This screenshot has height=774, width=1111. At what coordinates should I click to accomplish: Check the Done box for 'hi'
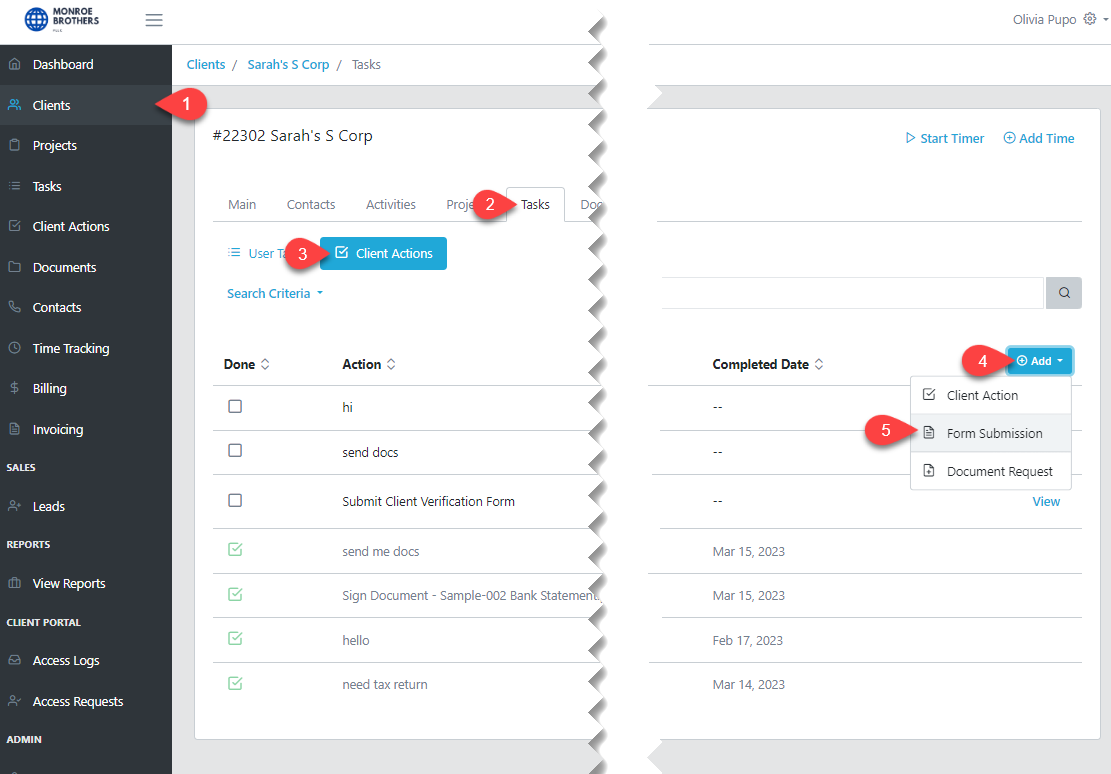pyautogui.click(x=234, y=406)
